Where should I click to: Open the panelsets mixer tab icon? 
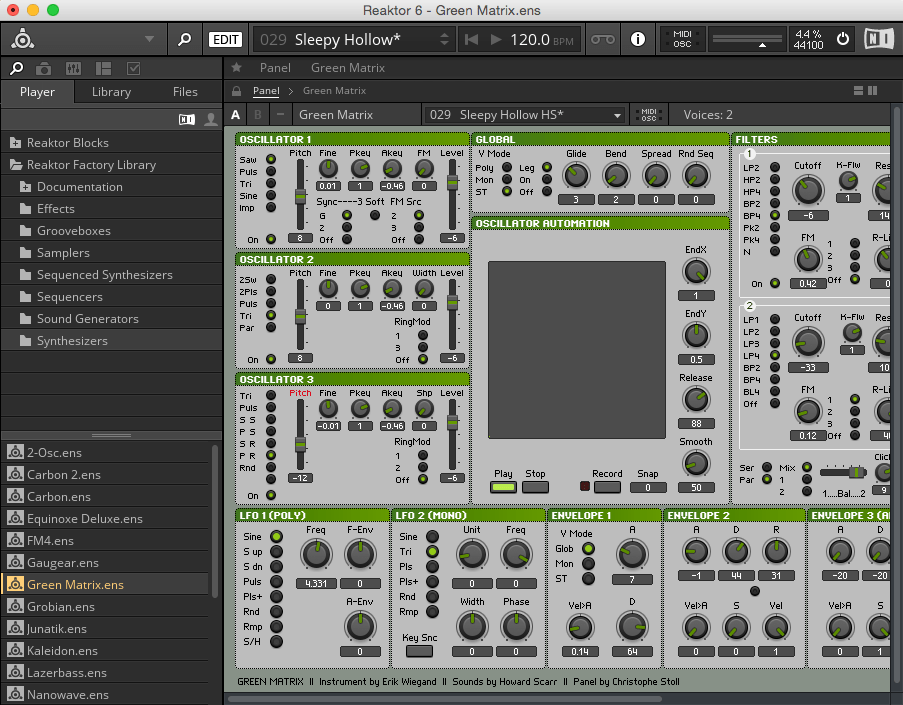coord(73,69)
